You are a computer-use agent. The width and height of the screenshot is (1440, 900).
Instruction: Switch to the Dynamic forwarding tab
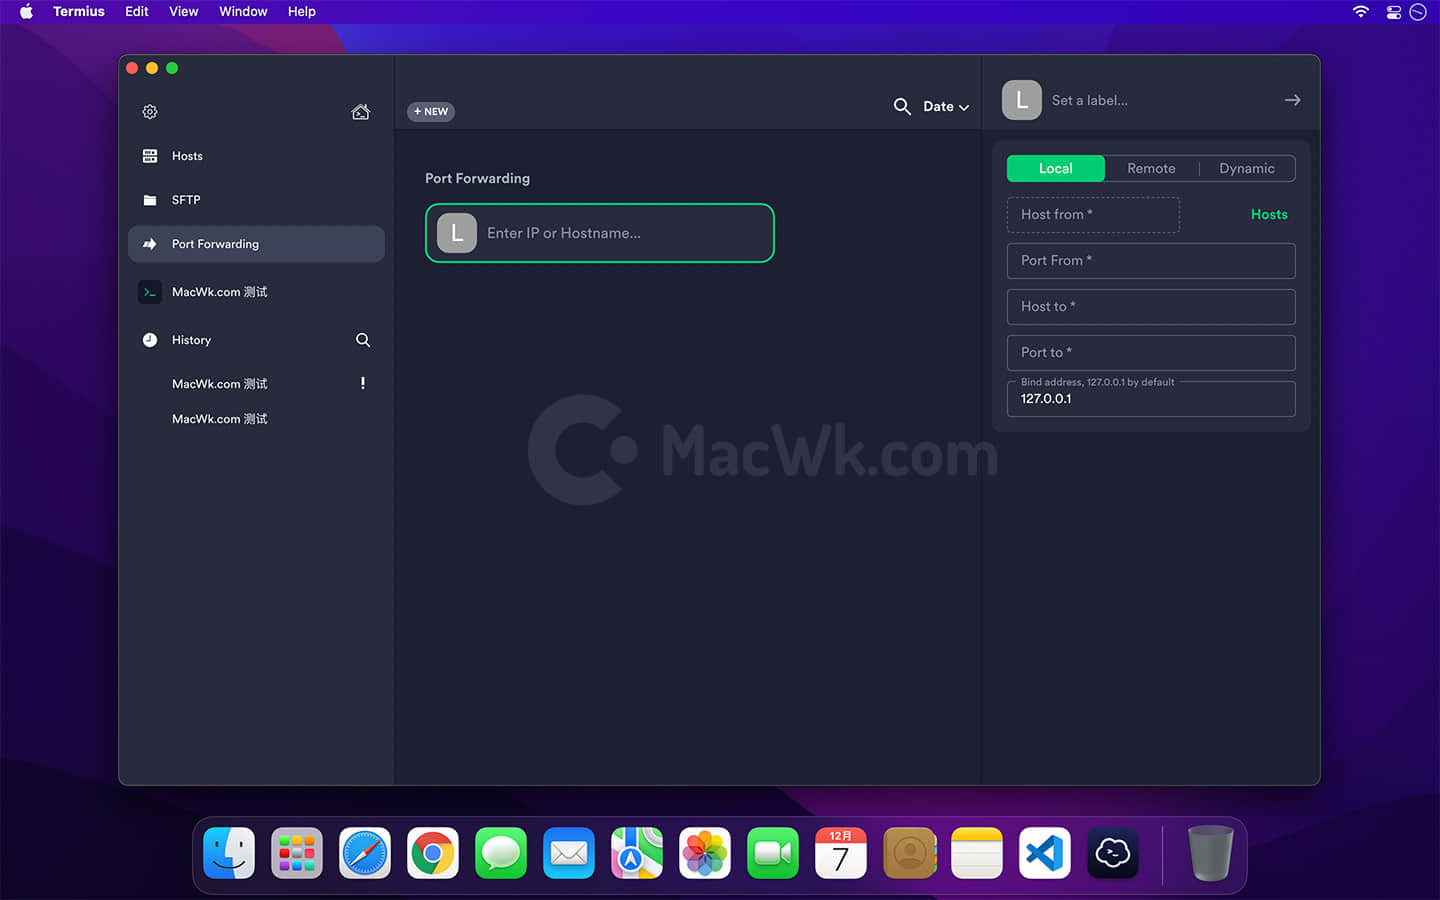pyautogui.click(x=1247, y=169)
